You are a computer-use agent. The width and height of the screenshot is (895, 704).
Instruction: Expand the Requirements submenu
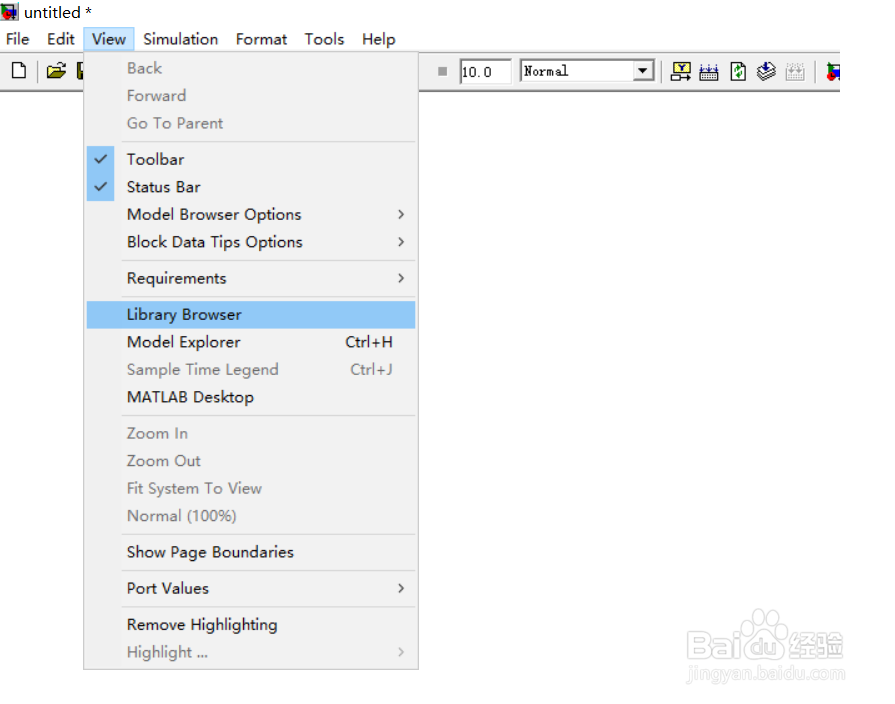coord(251,278)
